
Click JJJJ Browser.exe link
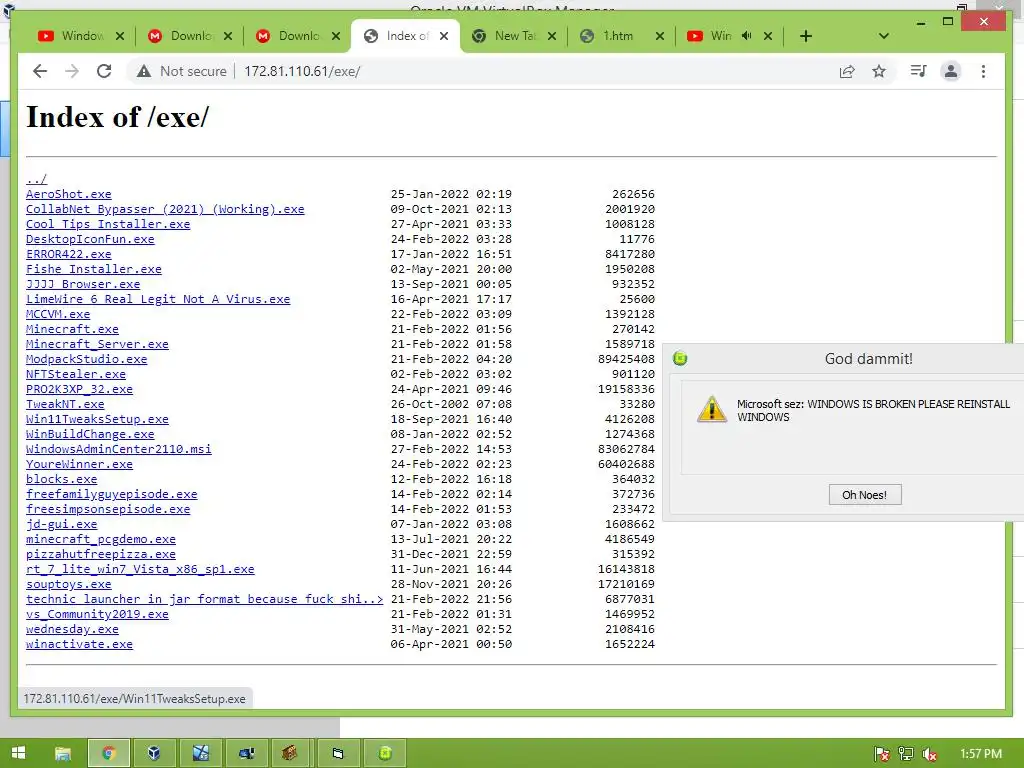click(83, 284)
